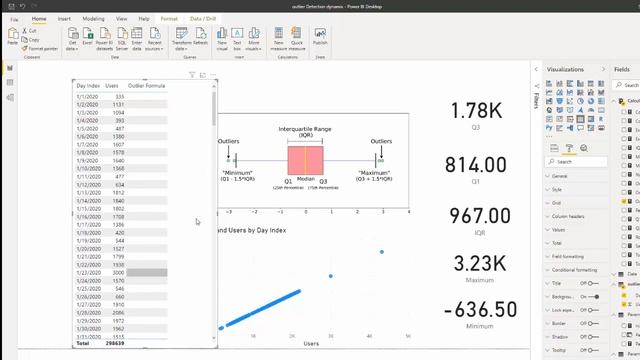Toggle the Lock aspect switch
640x360 pixels.
pos(593,310)
